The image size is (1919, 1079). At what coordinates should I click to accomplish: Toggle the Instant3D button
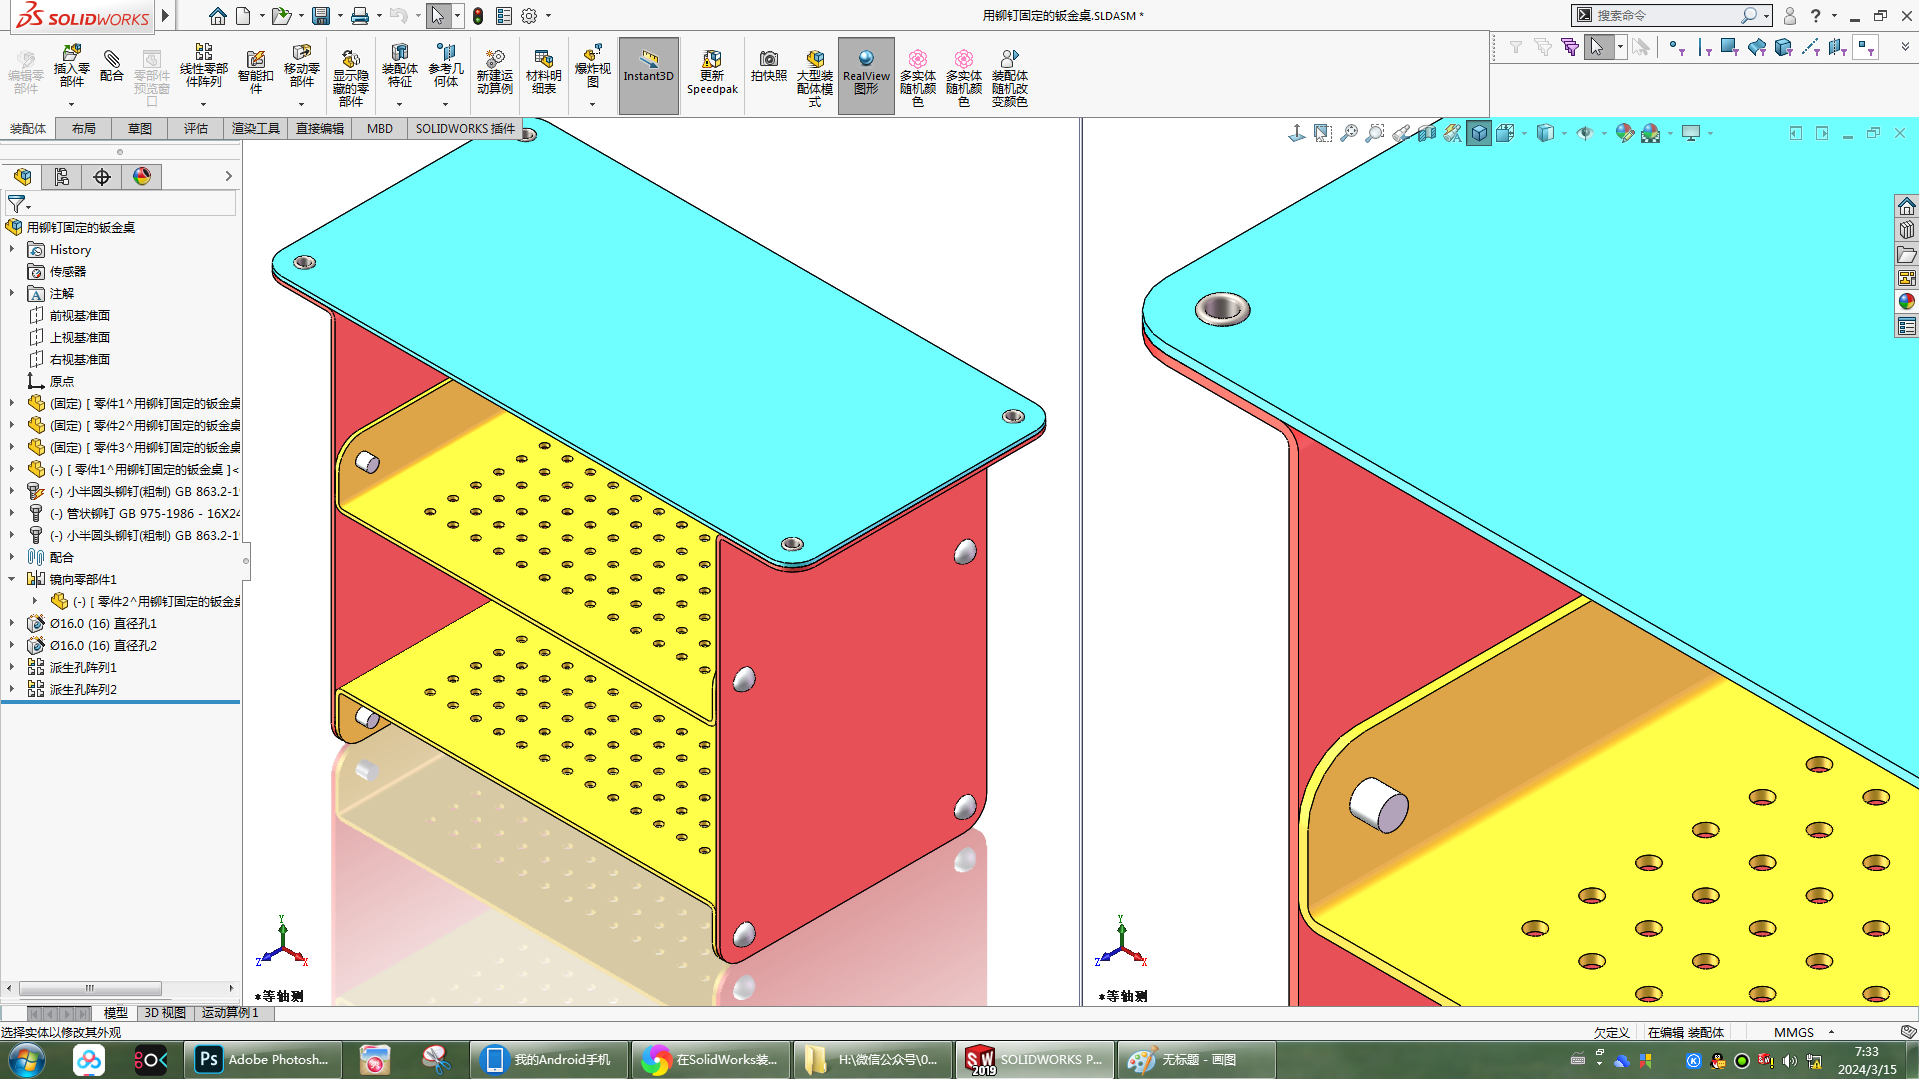(649, 76)
